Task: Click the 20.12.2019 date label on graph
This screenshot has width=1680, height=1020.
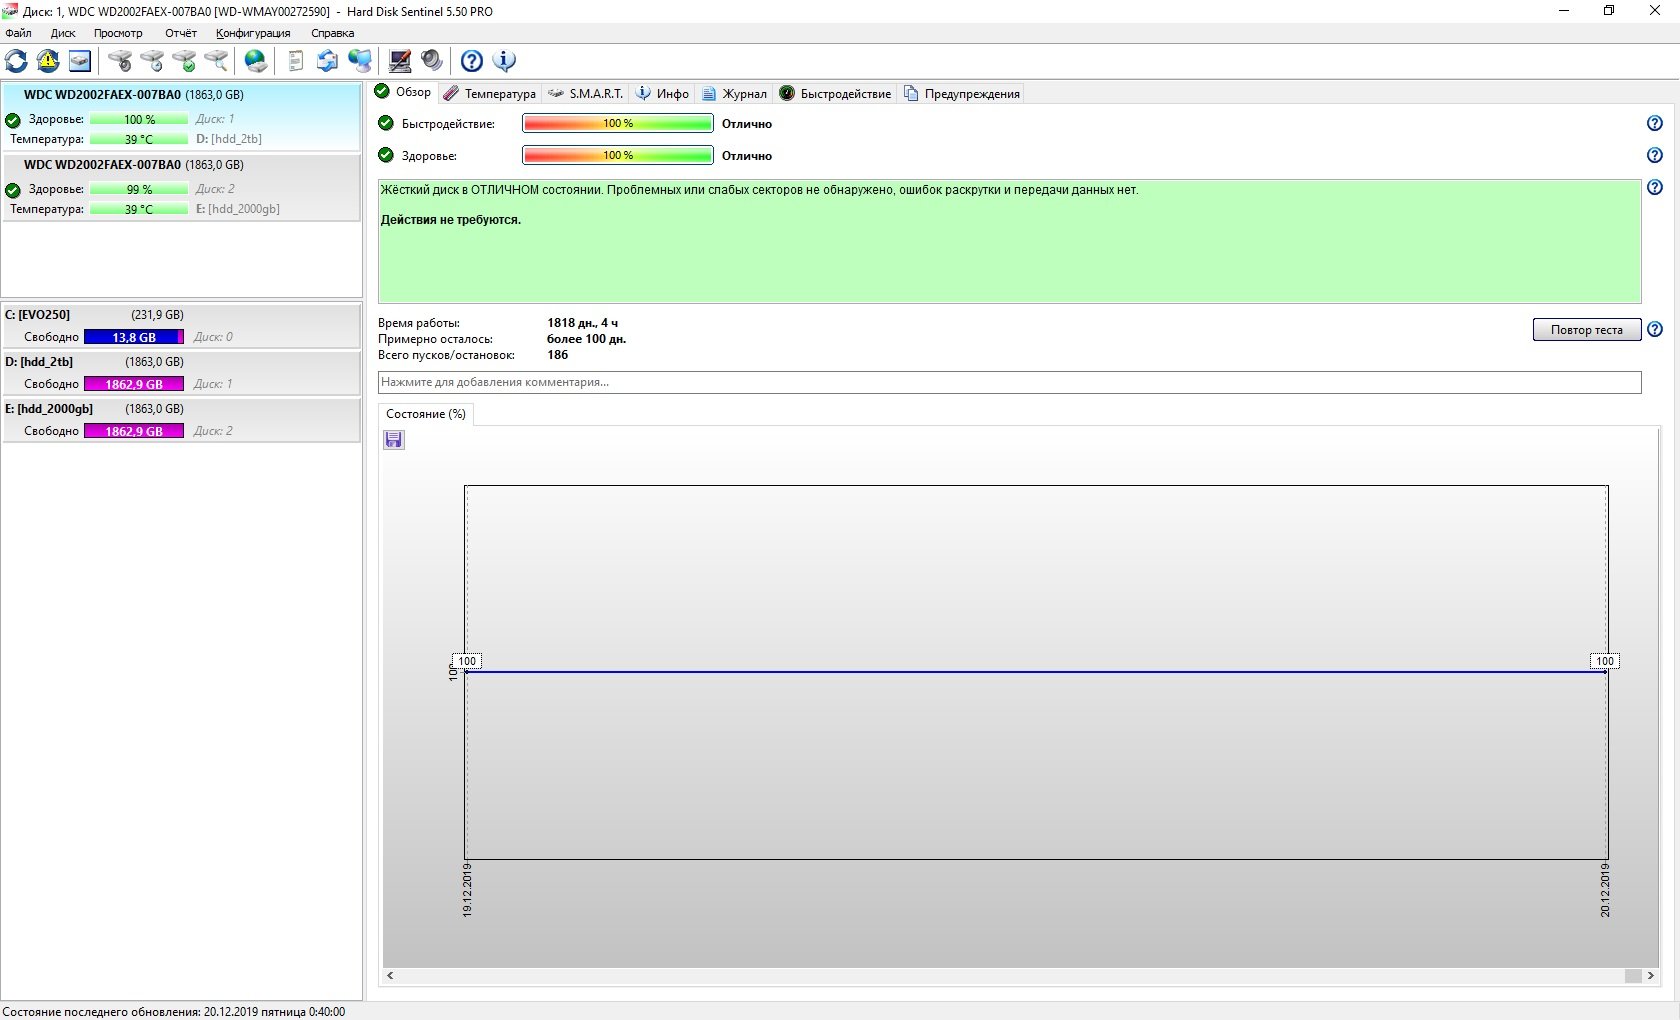Action: 1605,891
